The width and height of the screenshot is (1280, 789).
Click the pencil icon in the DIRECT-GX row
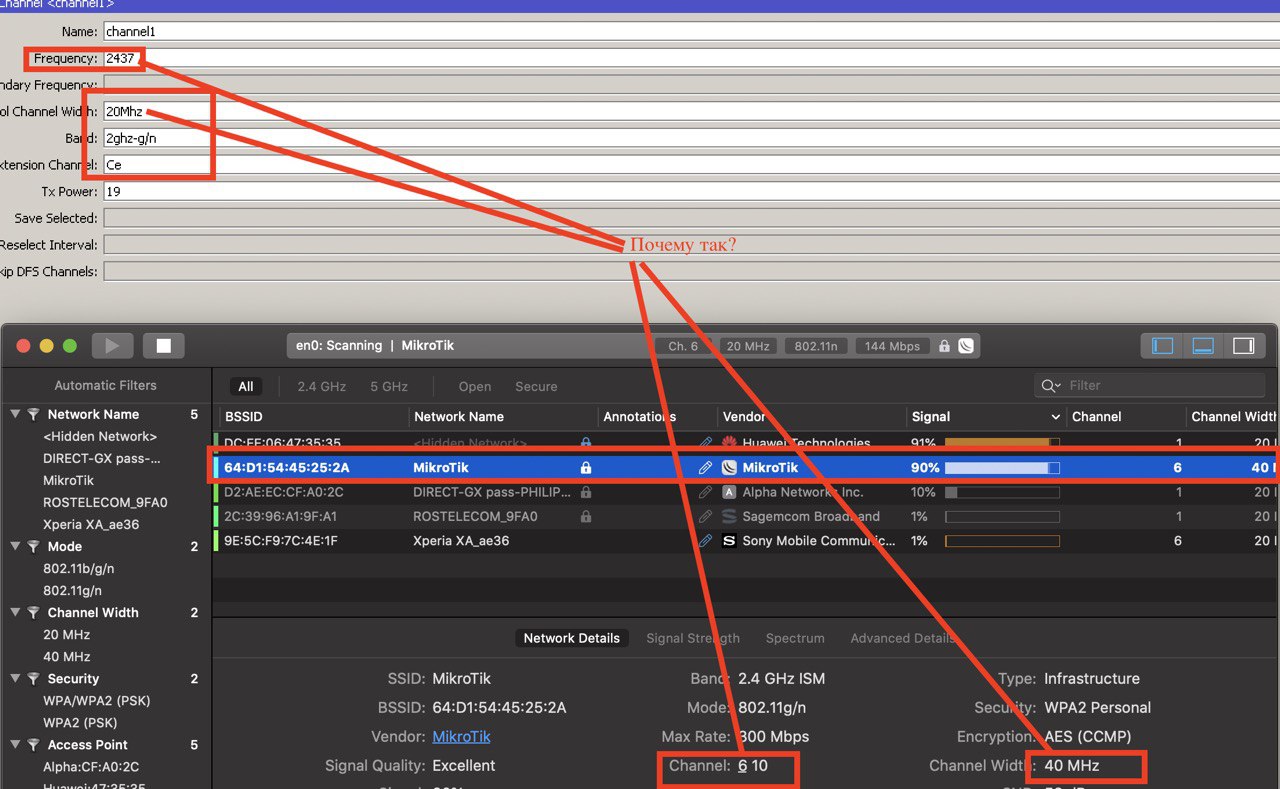705,492
